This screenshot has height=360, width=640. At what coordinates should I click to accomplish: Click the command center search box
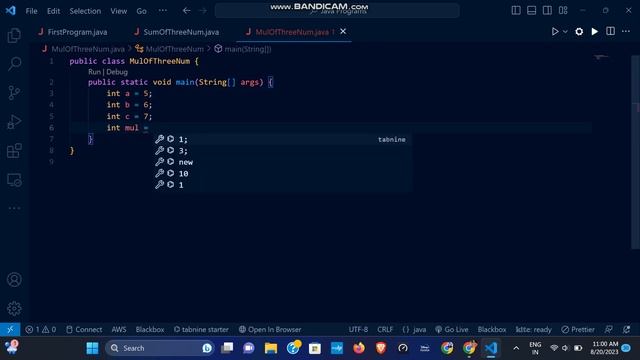click(337, 11)
